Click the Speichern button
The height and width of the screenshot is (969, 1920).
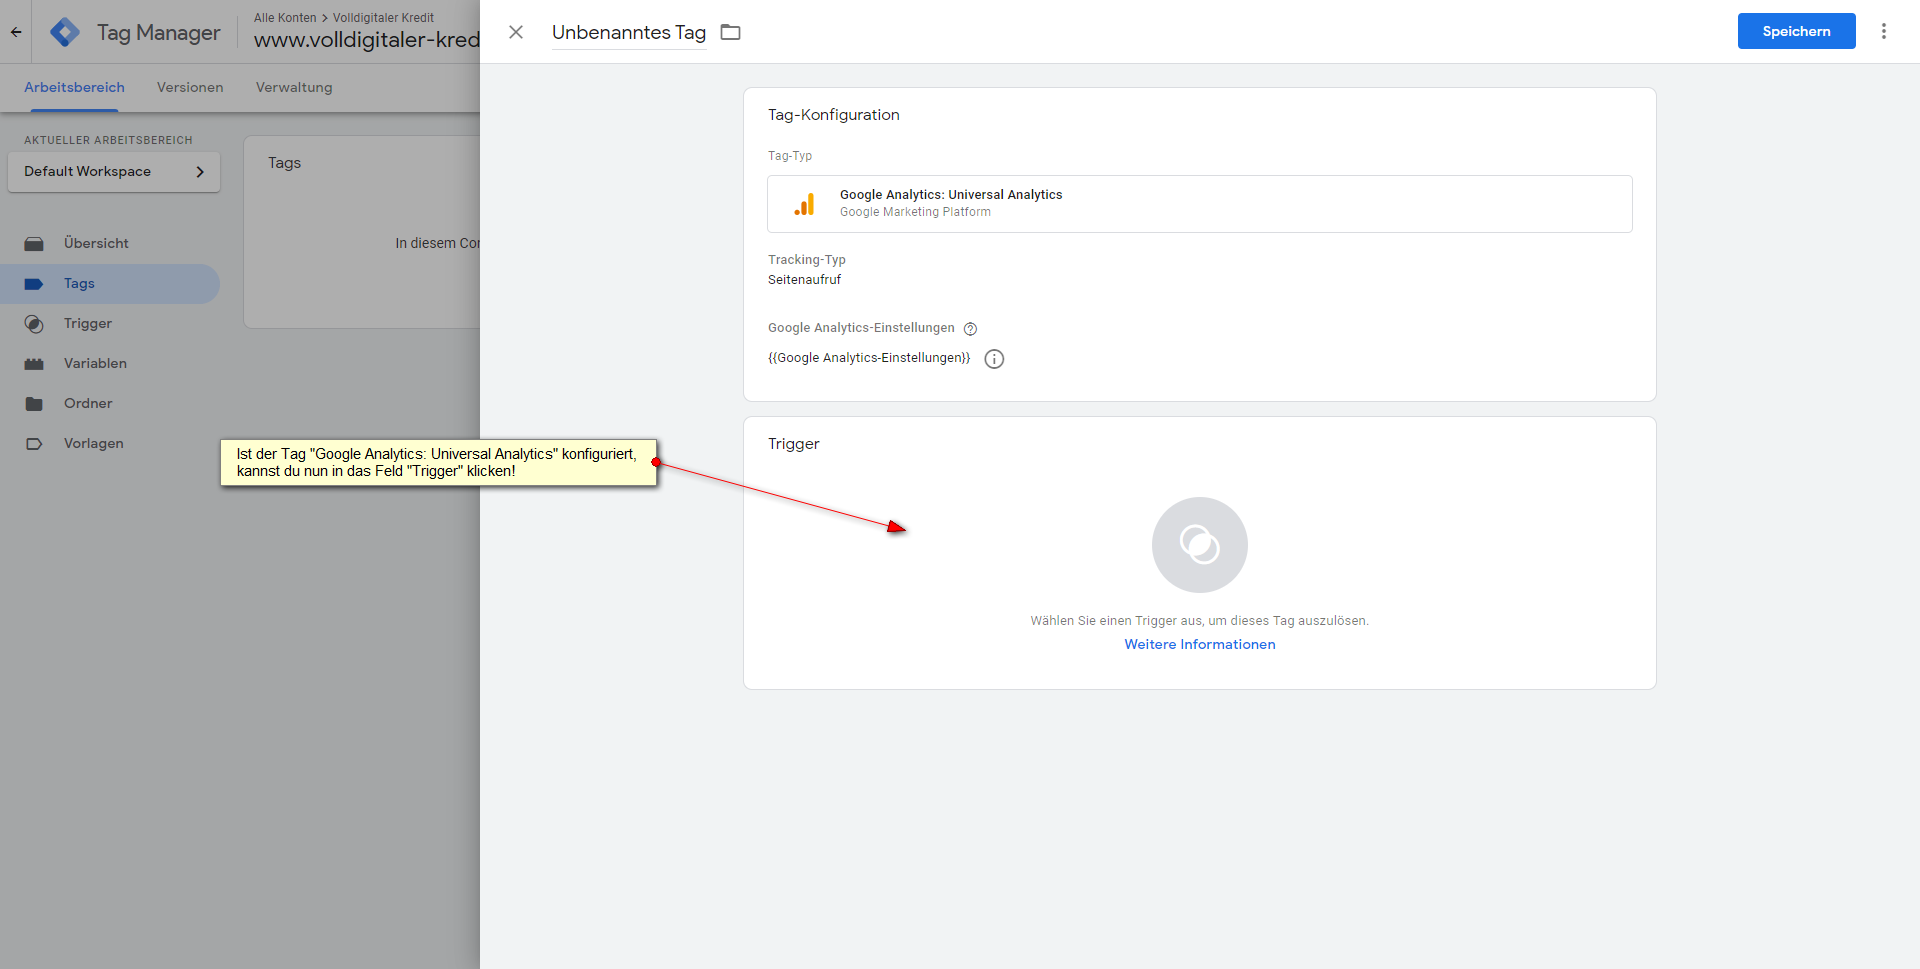(x=1796, y=31)
